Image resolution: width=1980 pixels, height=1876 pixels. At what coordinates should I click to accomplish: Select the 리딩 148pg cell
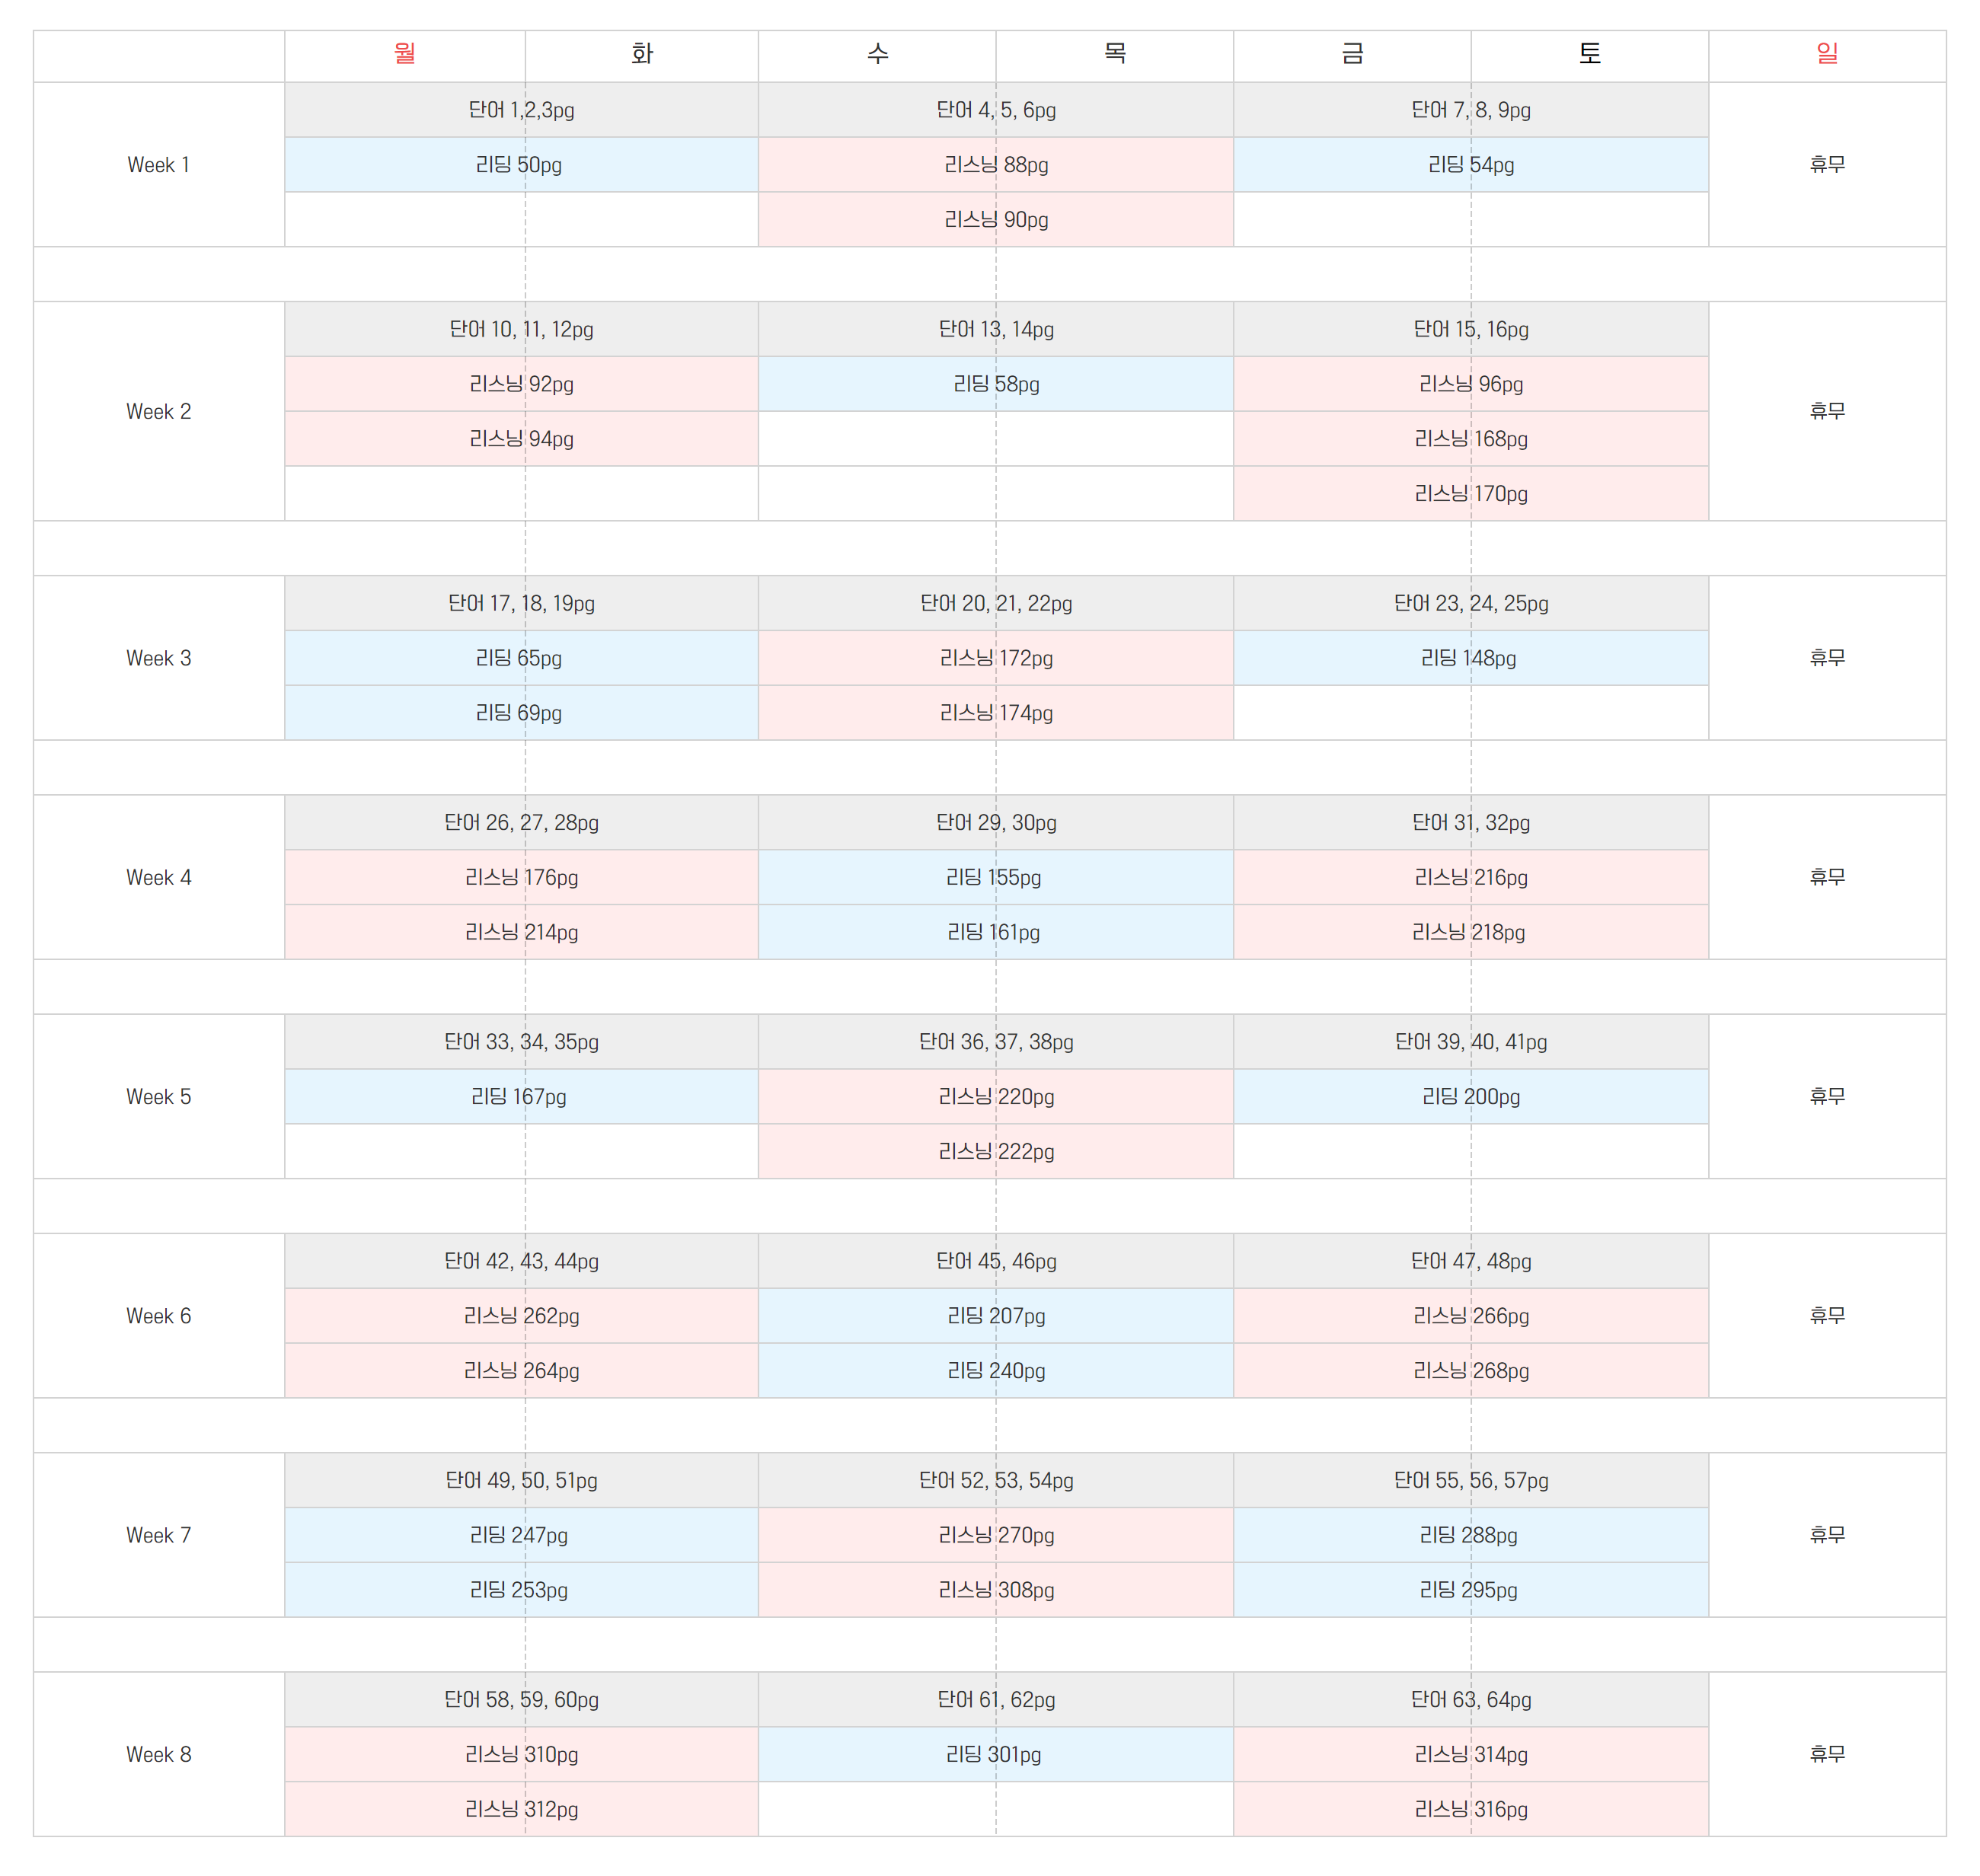click(x=1470, y=658)
